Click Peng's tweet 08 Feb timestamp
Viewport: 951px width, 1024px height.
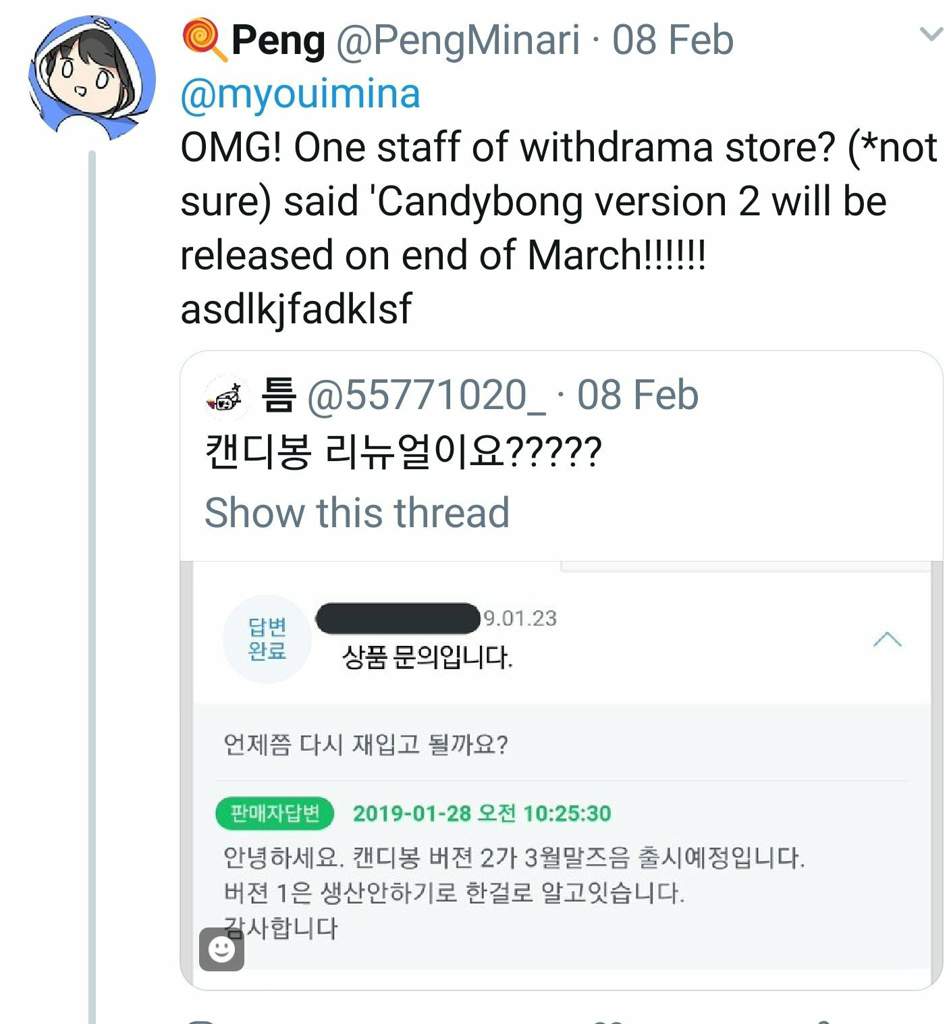673,40
